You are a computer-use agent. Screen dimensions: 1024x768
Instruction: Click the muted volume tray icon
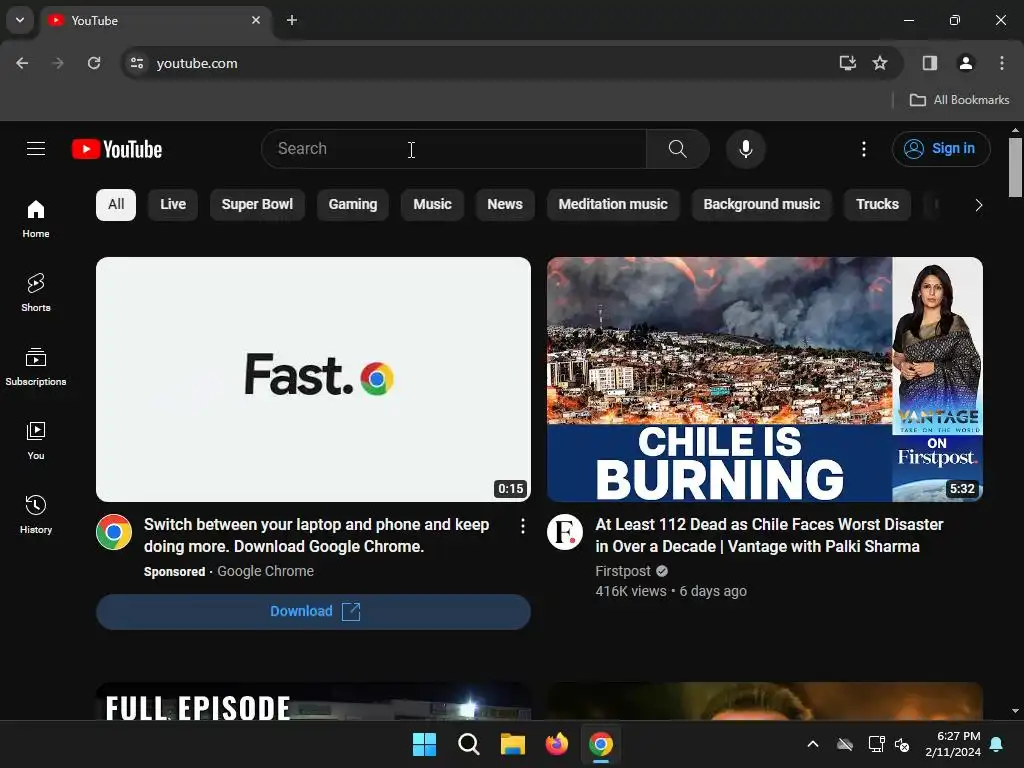pos(903,744)
